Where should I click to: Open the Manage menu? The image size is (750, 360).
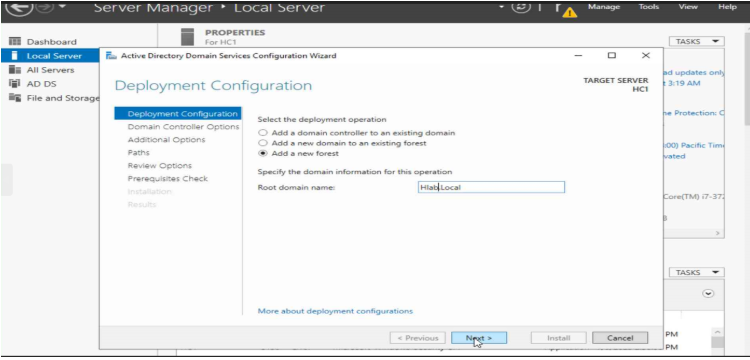(604, 7)
